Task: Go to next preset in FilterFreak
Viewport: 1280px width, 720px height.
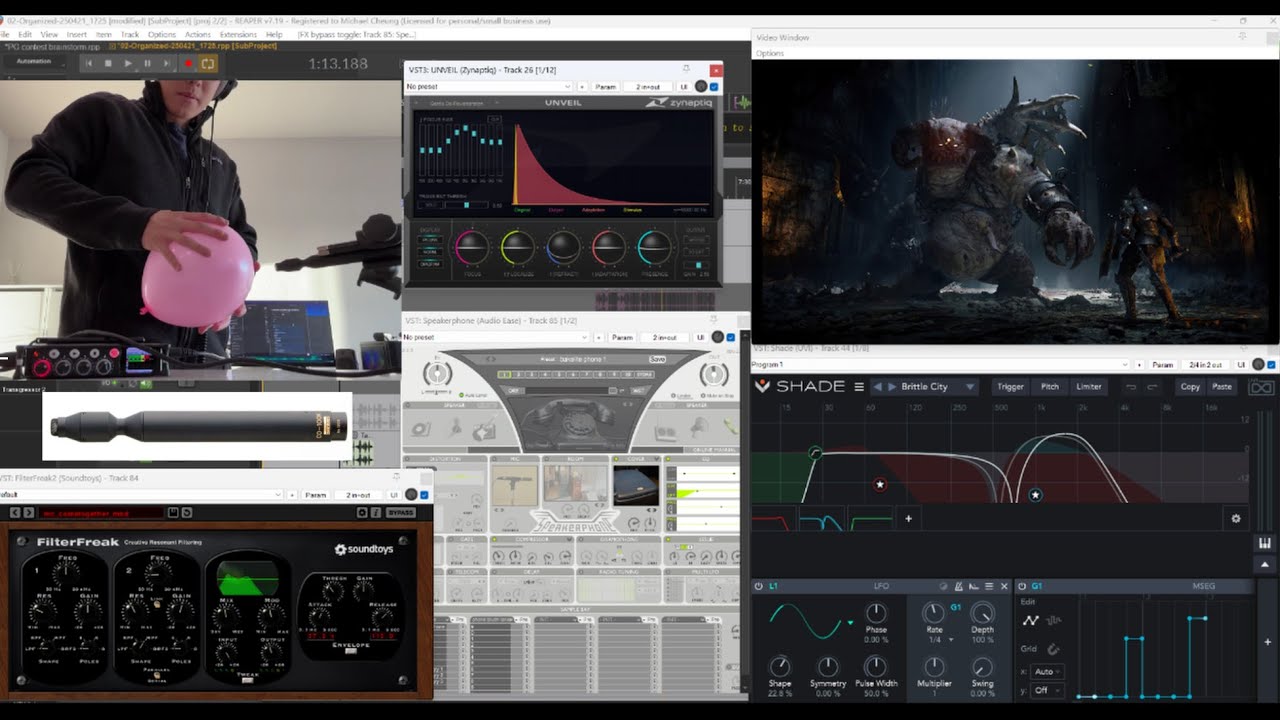Action: pyautogui.click(x=28, y=513)
